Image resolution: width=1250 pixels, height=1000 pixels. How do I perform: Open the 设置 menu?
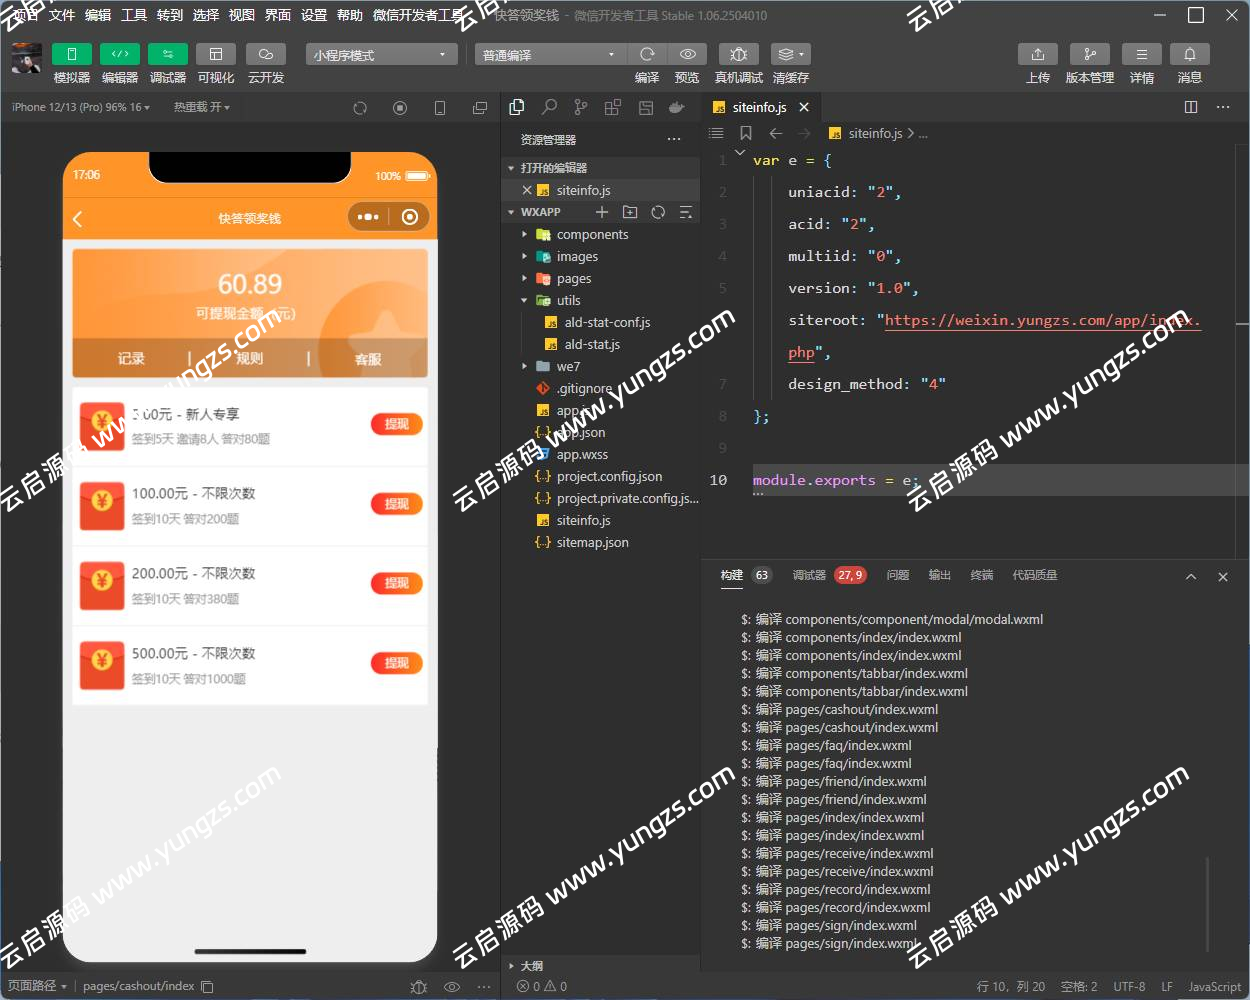tap(314, 15)
